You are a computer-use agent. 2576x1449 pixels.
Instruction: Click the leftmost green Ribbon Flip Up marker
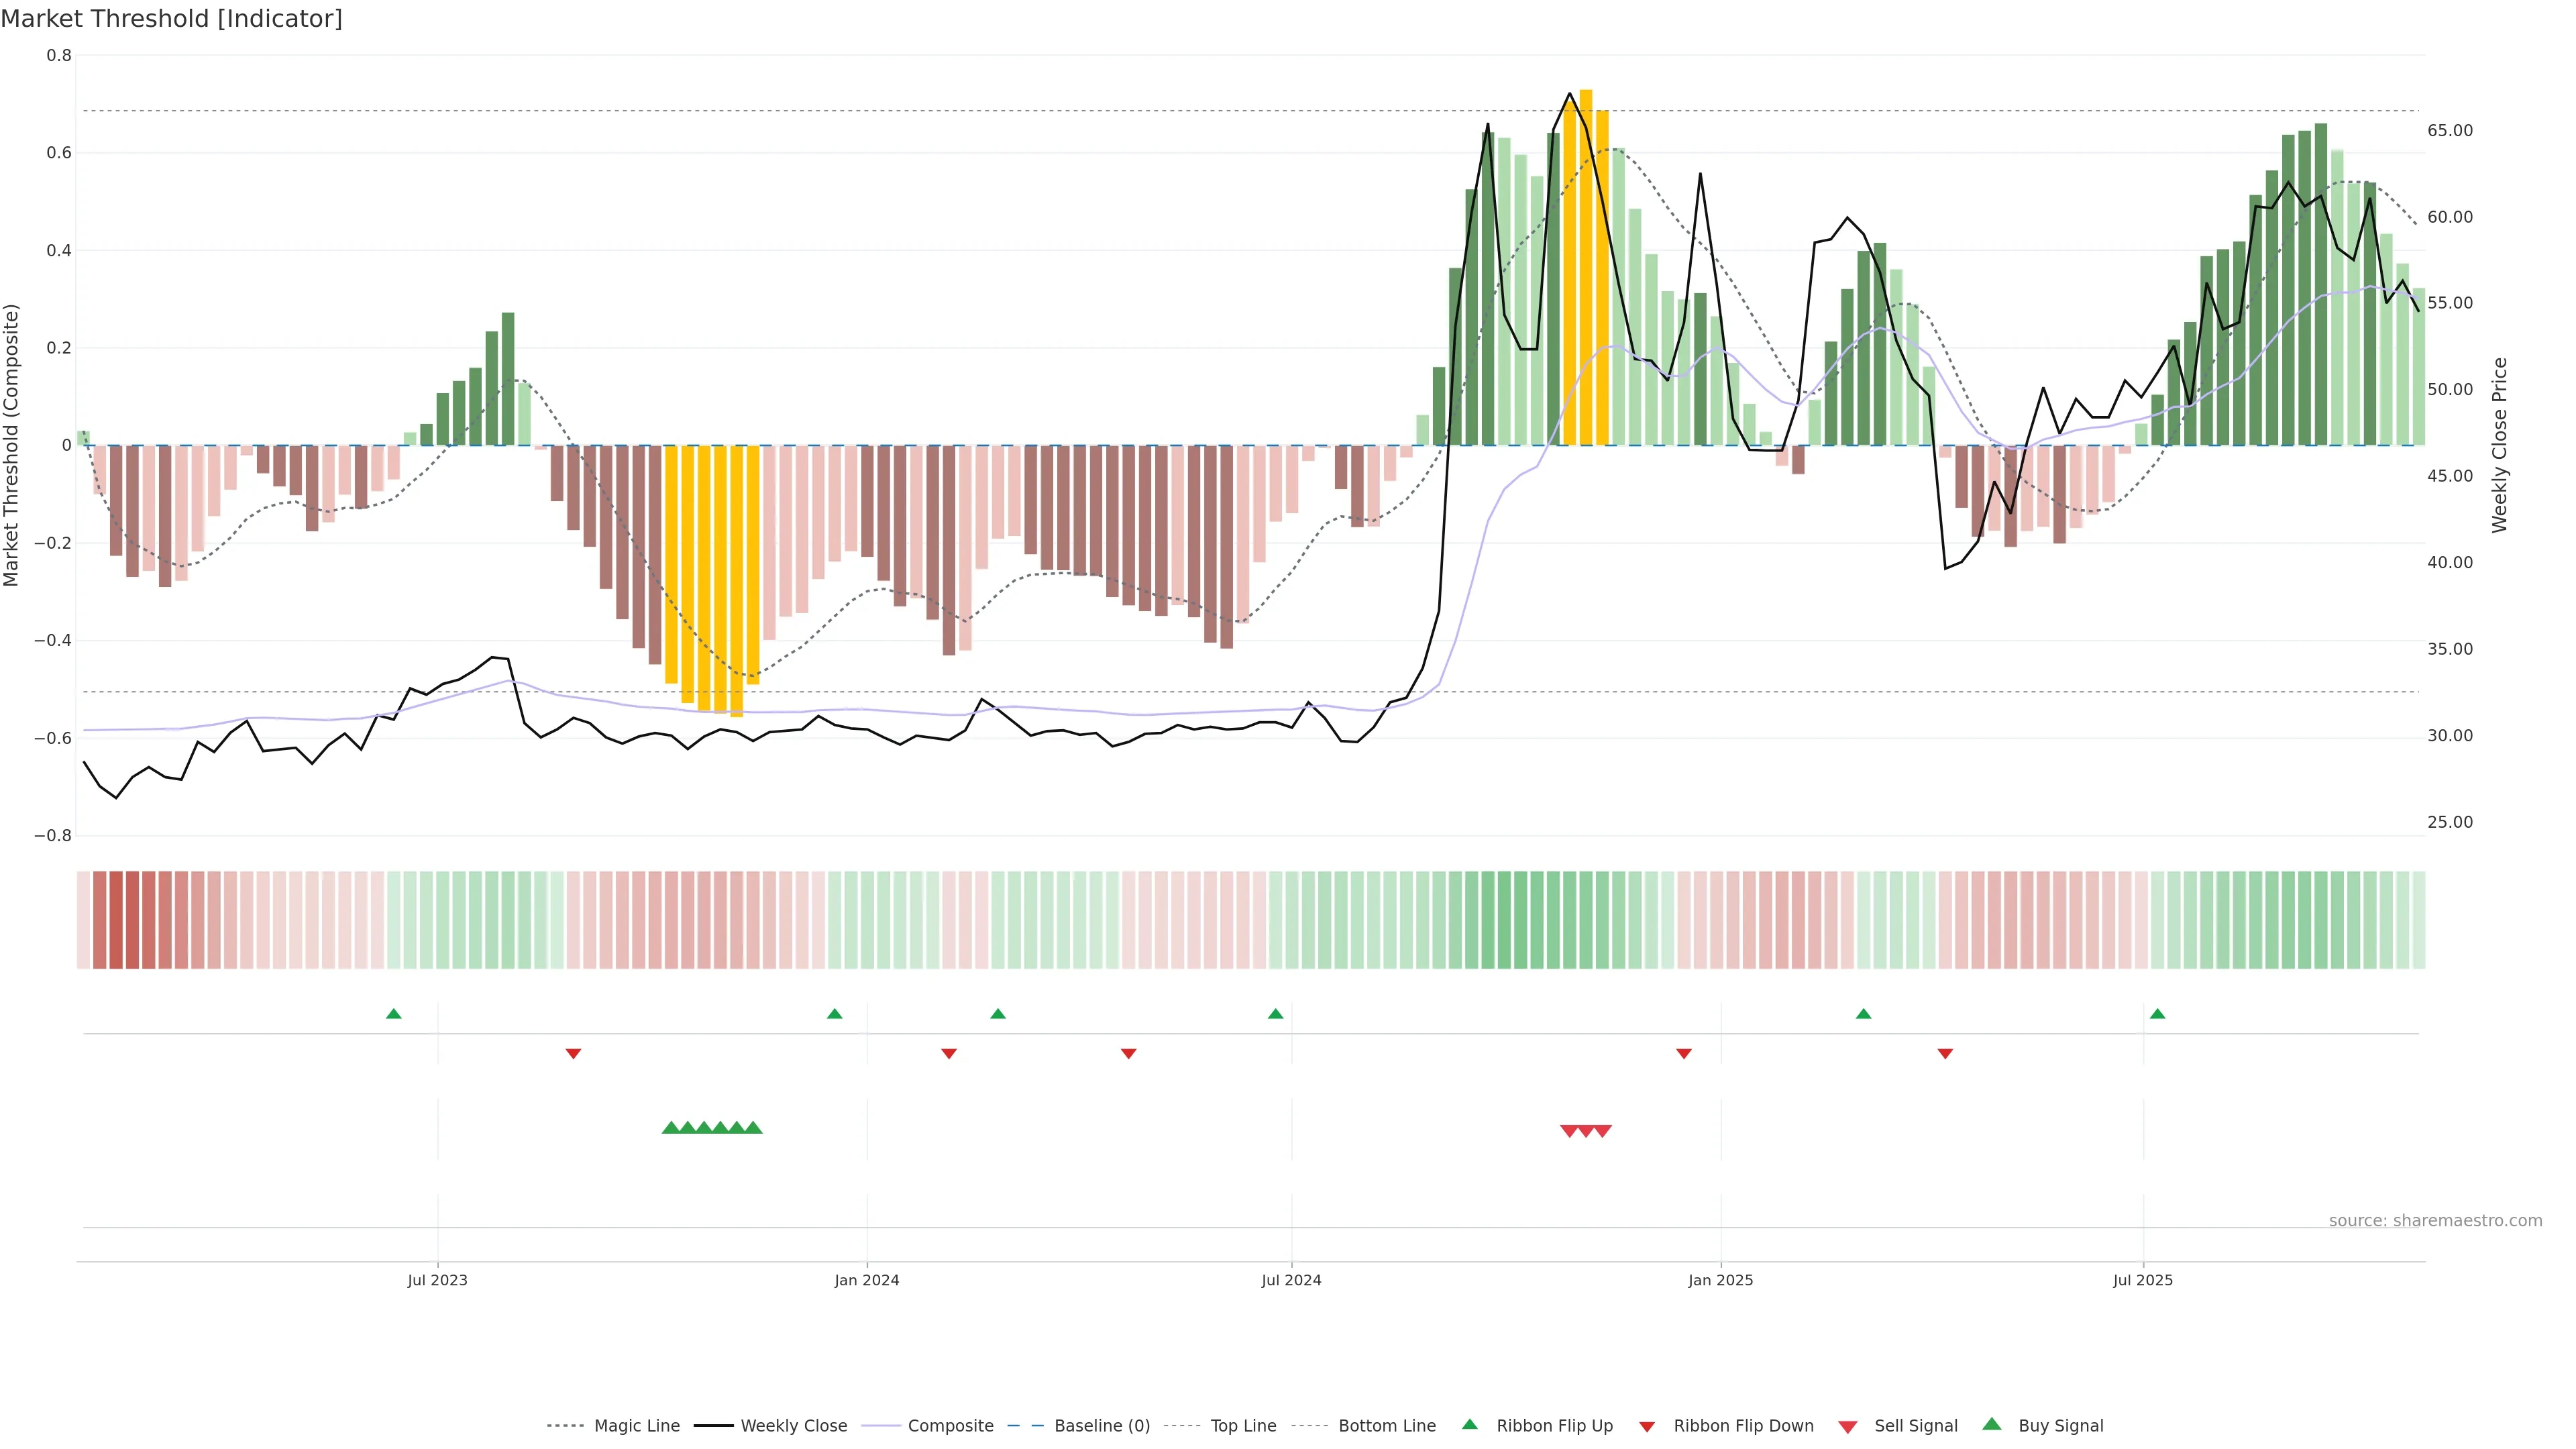pyautogui.click(x=394, y=1014)
